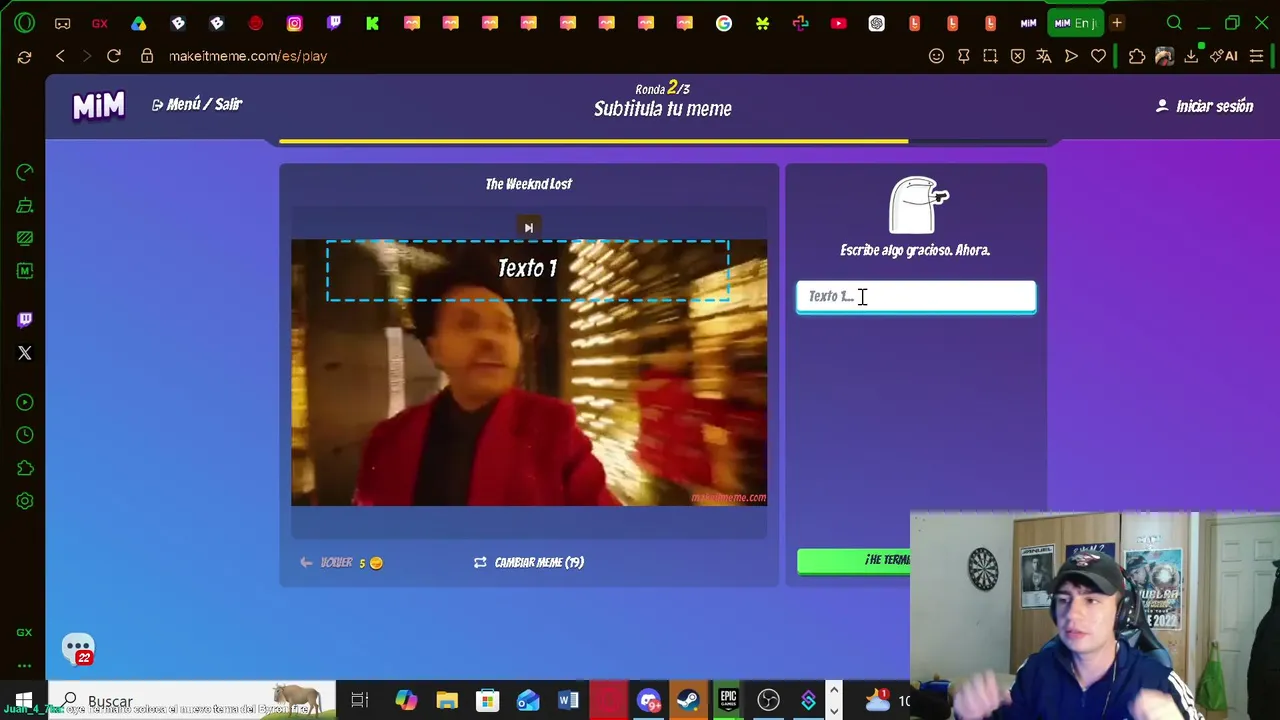This screenshot has width=1280, height=720.
Task: Go back to the previous page
Action: 60,56
